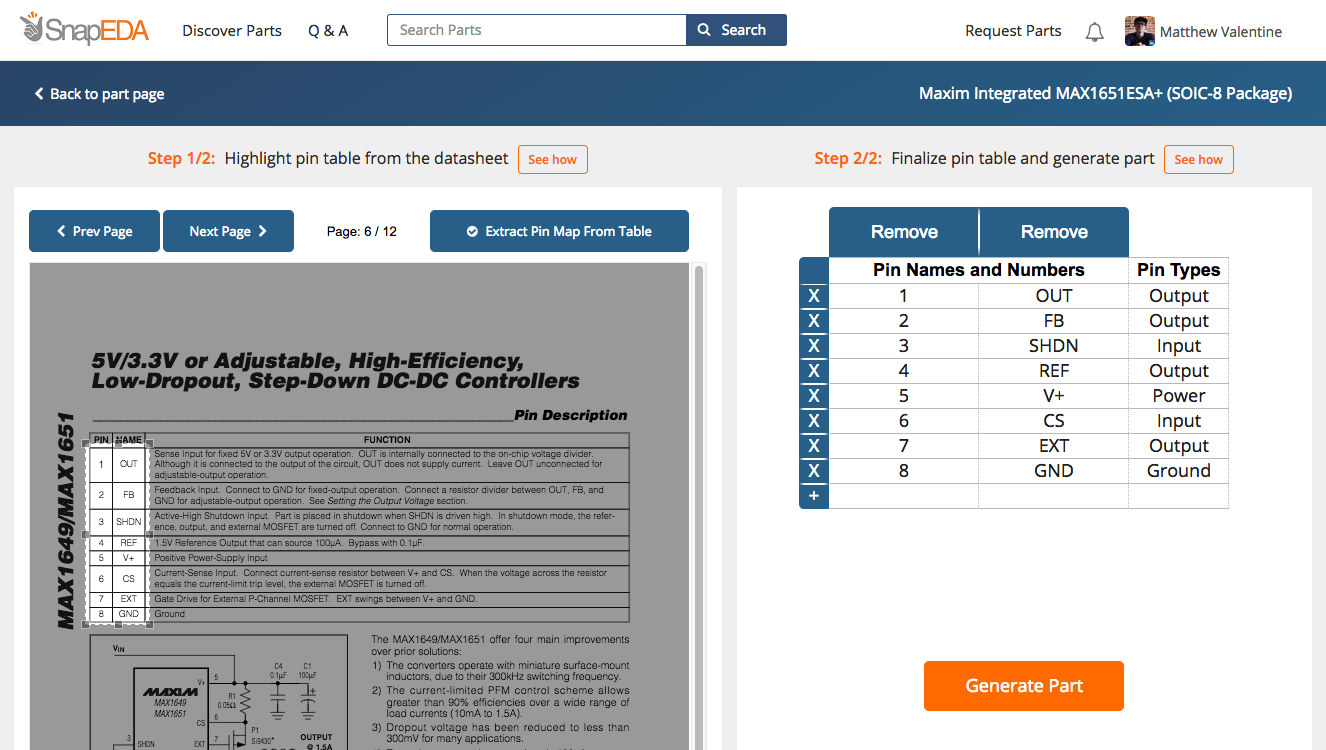The image size is (1326, 750).
Task: Select Power pin type for V+
Action: 1178,396
